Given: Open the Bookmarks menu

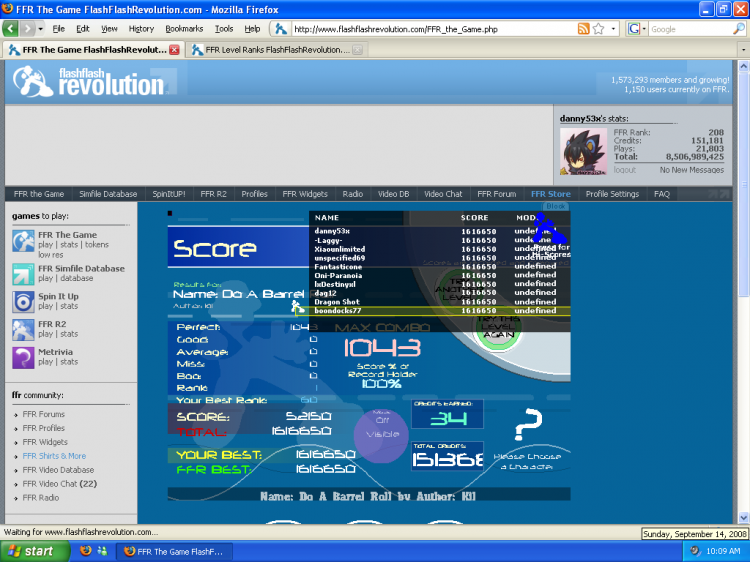Looking at the screenshot, I should 184,29.
